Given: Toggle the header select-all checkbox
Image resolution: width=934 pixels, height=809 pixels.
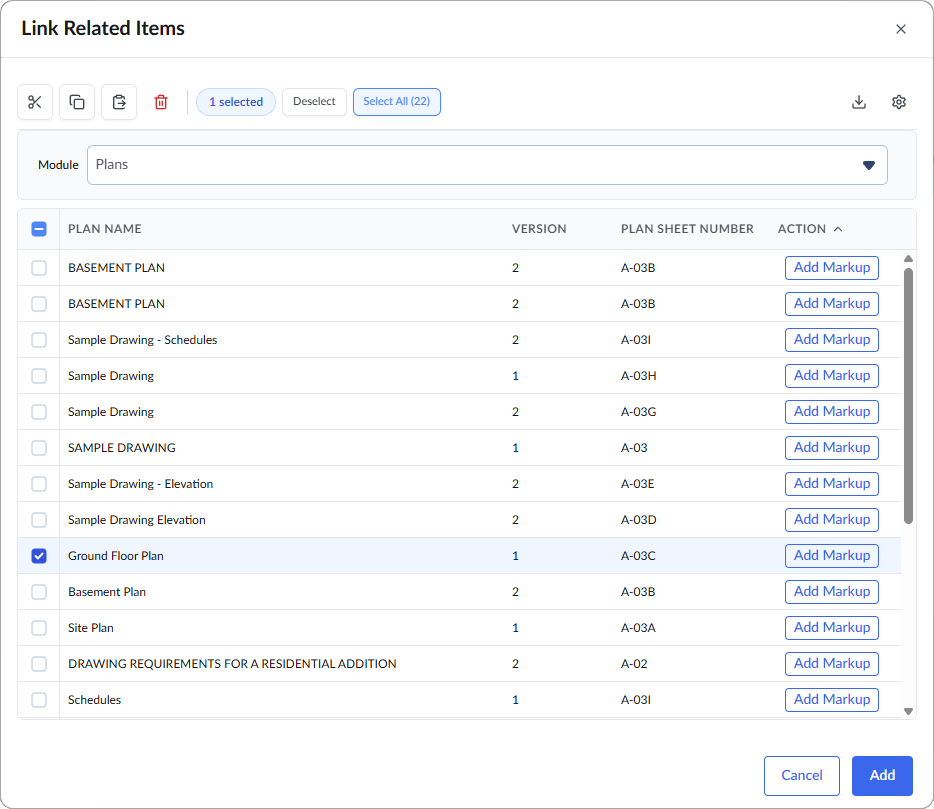Looking at the screenshot, I should [39, 229].
